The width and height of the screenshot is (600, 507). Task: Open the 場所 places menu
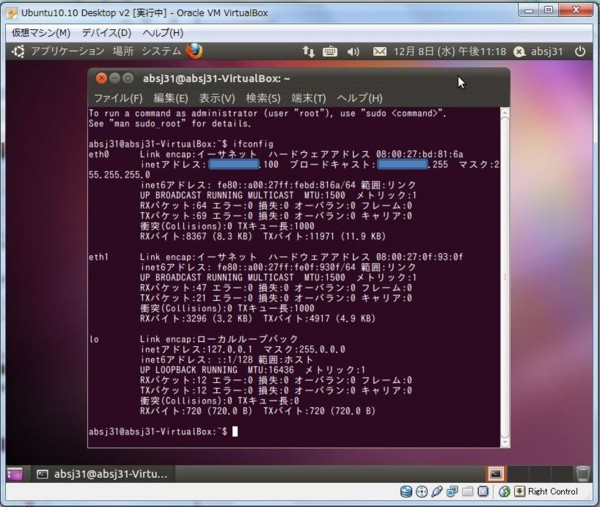[123, 51]
